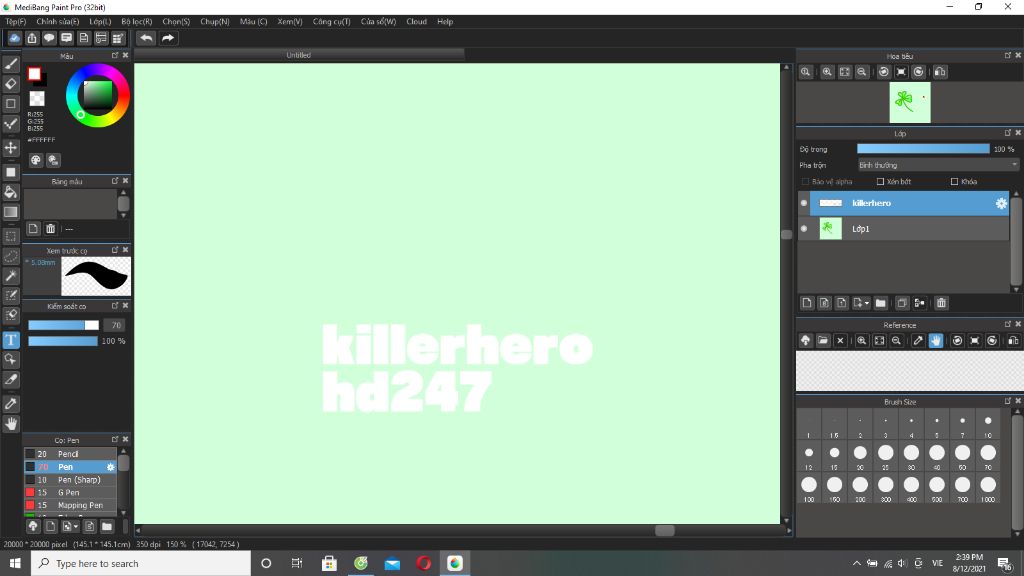Expand the add-brush dropdown in brush panel
Image resolution: width=1024 pixels, height=576 pixels.
pos(76,526)
